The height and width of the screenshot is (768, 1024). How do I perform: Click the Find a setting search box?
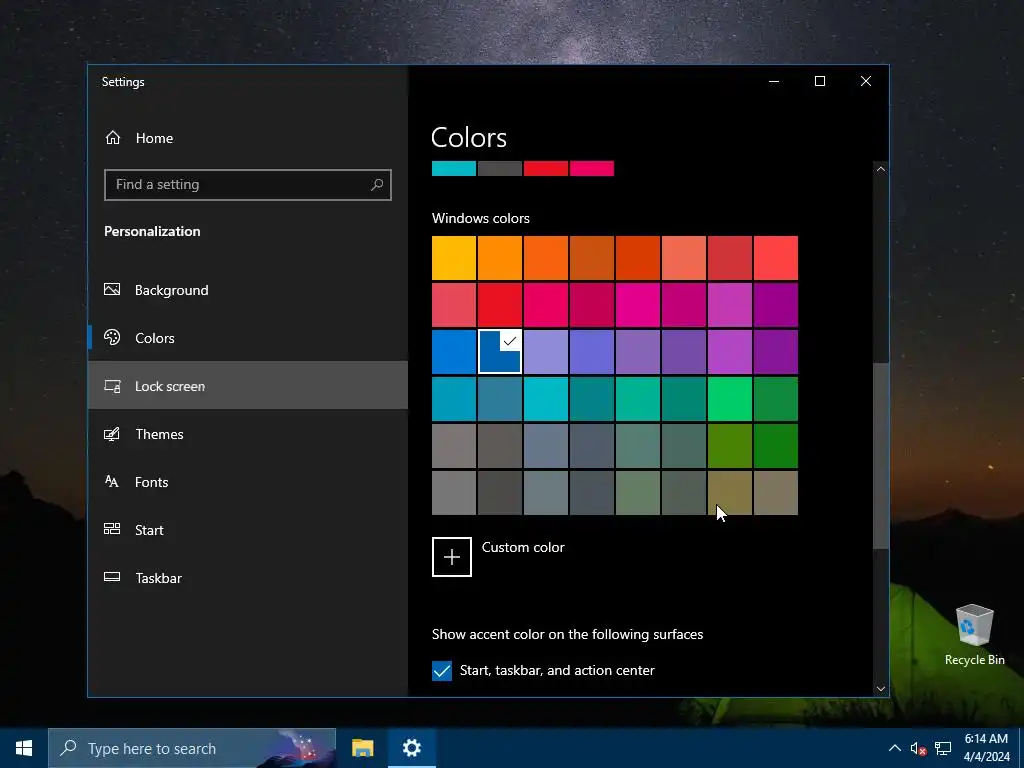tap(248, 185)
